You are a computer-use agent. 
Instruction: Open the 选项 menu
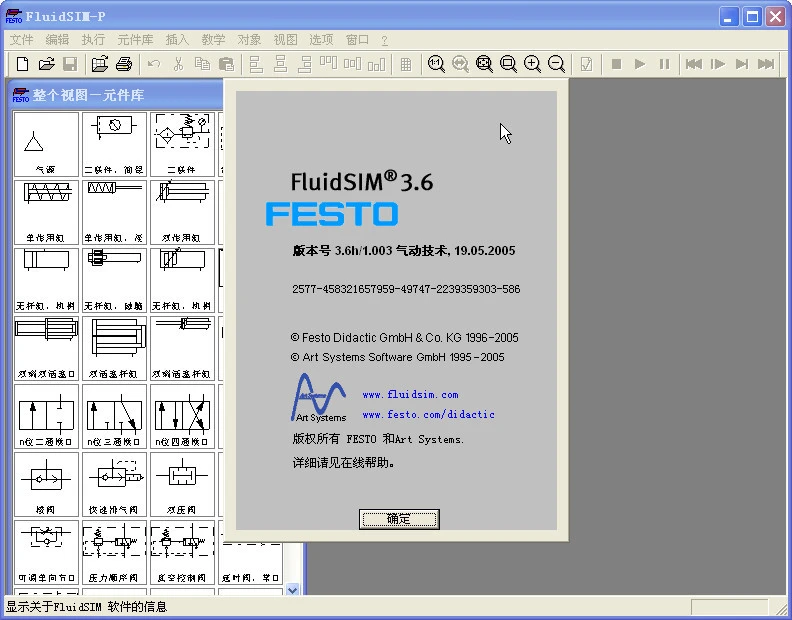click(321, 39)
